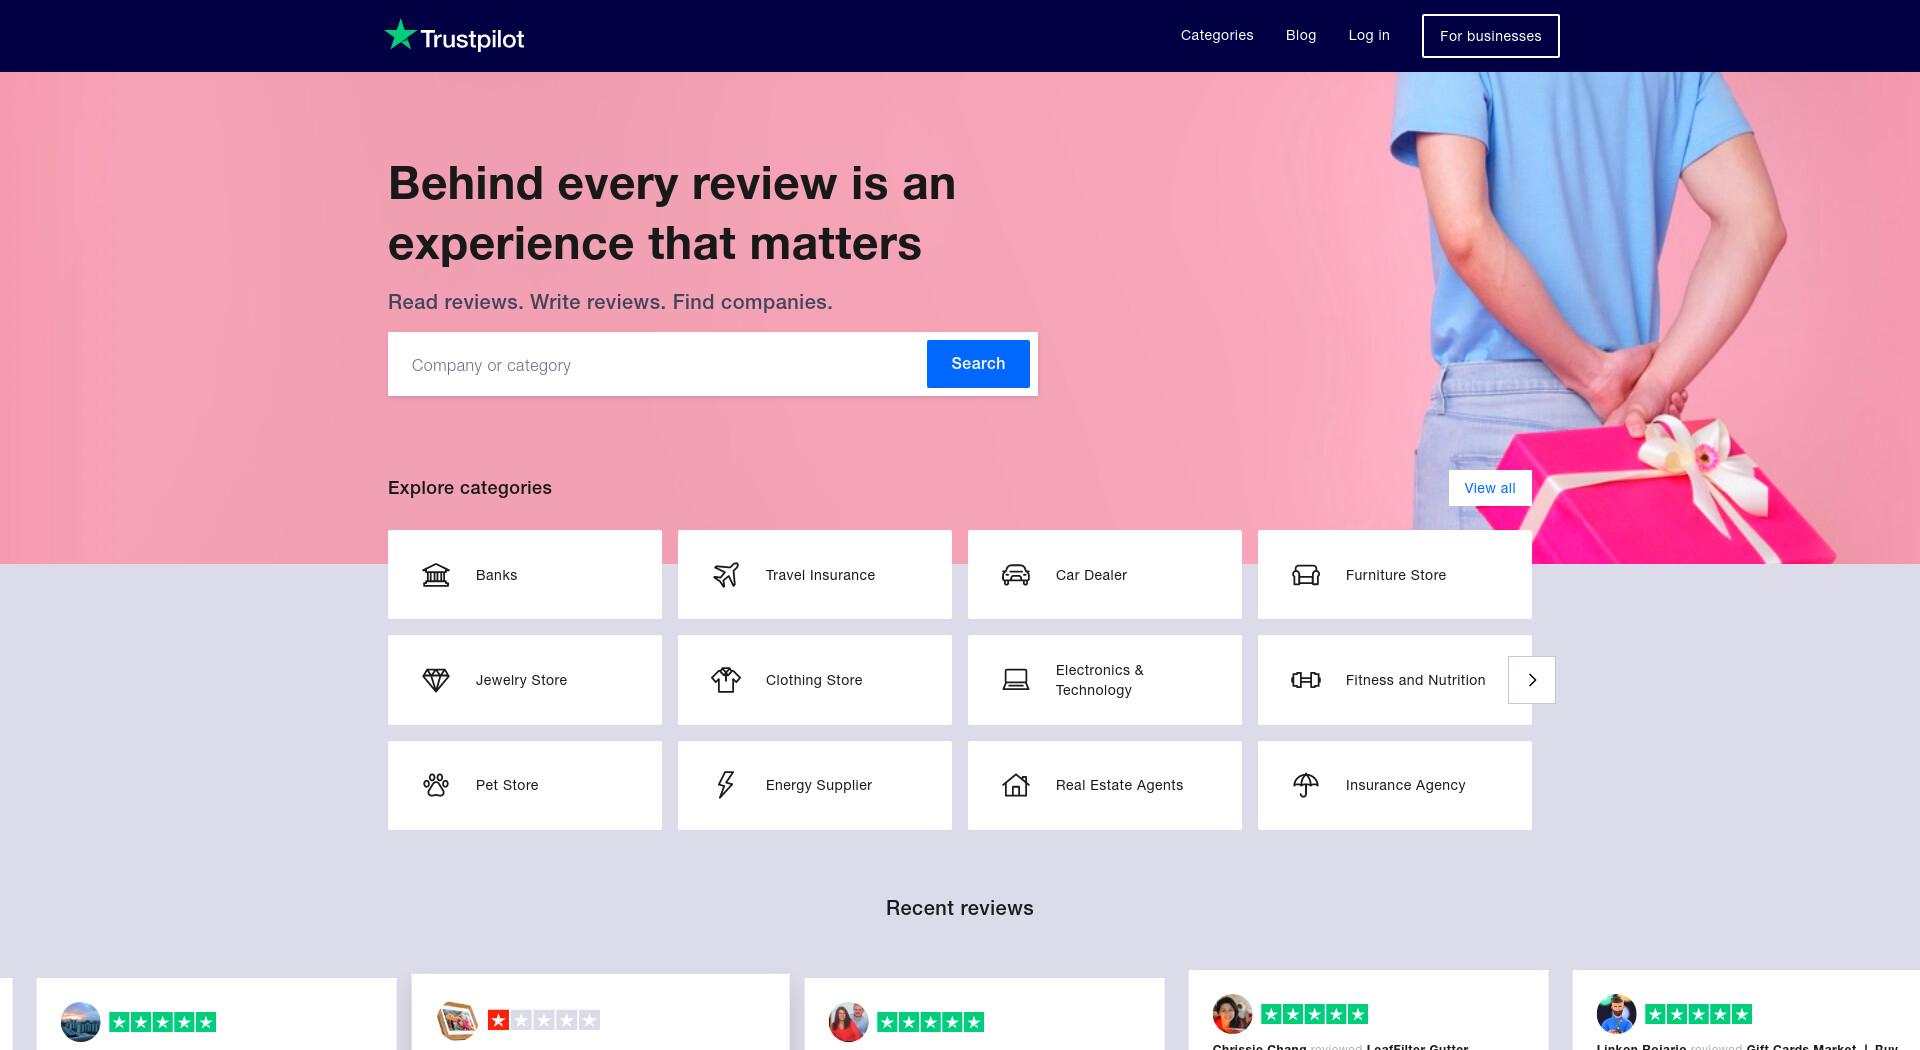Screen dimensions: 1920x1050
Task: Open the one-star review's reviewer avatar
Action: [457, 1020]
